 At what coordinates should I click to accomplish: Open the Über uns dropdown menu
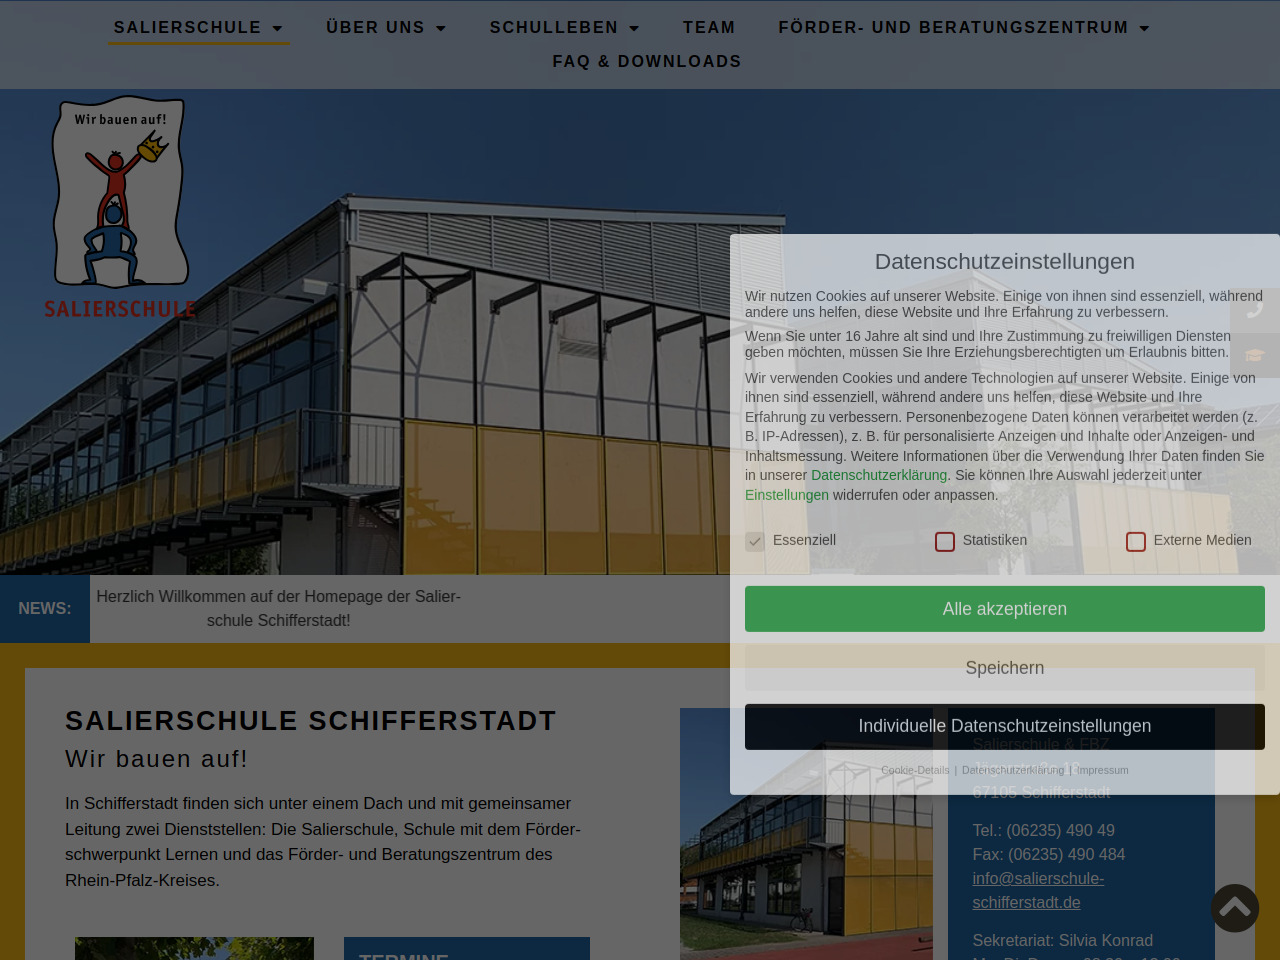[x=386, y=28]
